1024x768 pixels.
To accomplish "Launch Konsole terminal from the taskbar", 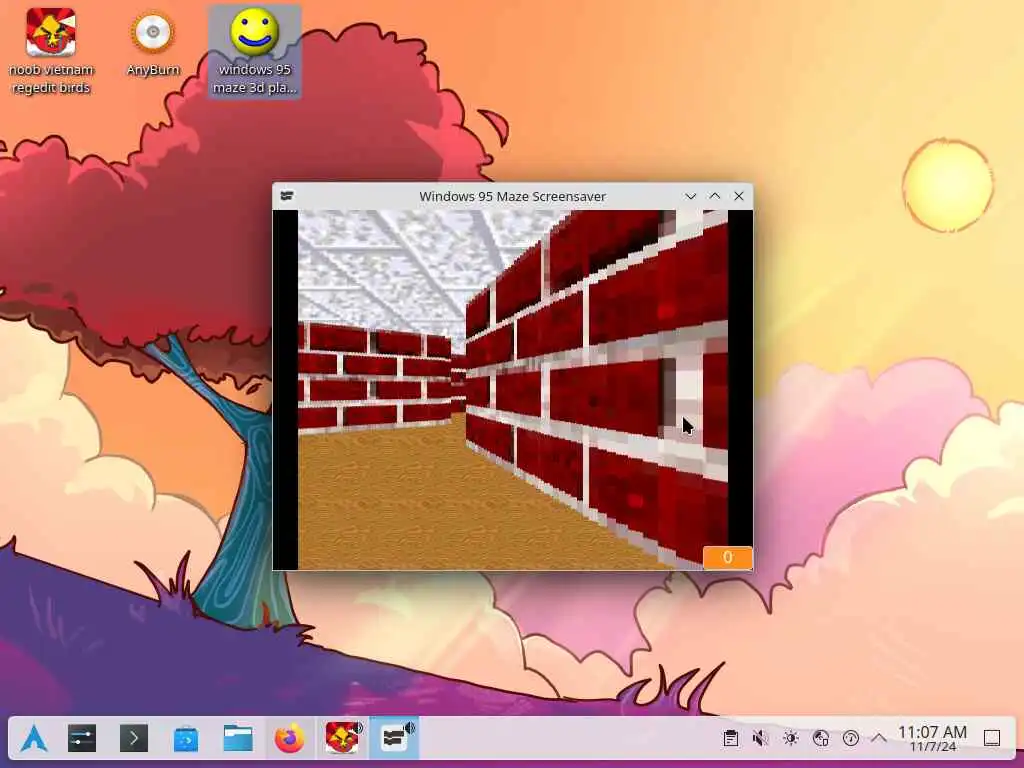I will [134, 739].
